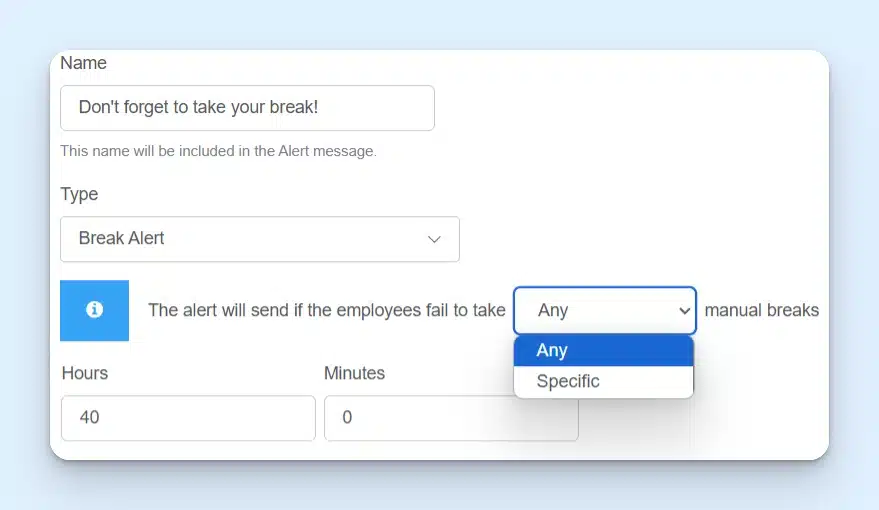Click "The alert will send" description text
Image resolution: width=879 pixels, height=510 pixels.
[326, 310]
